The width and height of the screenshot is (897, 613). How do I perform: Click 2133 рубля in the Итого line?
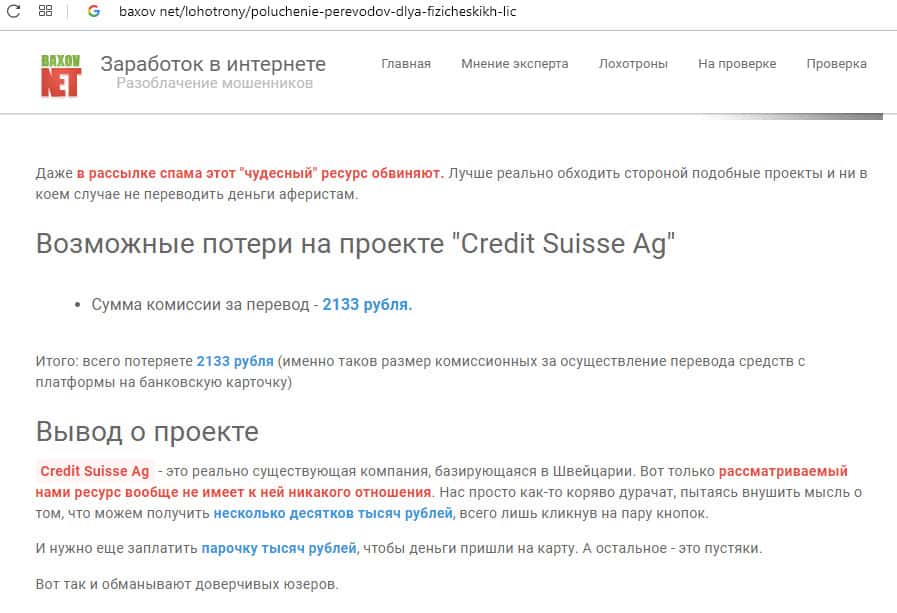[x=235, y=361]
